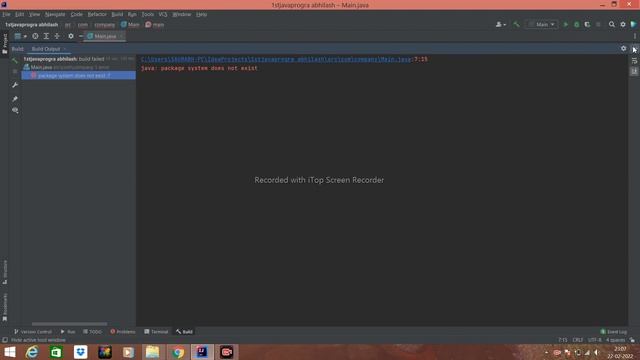Run with coverage using the shield icon
640x360 pixels.
pos(587,24)
